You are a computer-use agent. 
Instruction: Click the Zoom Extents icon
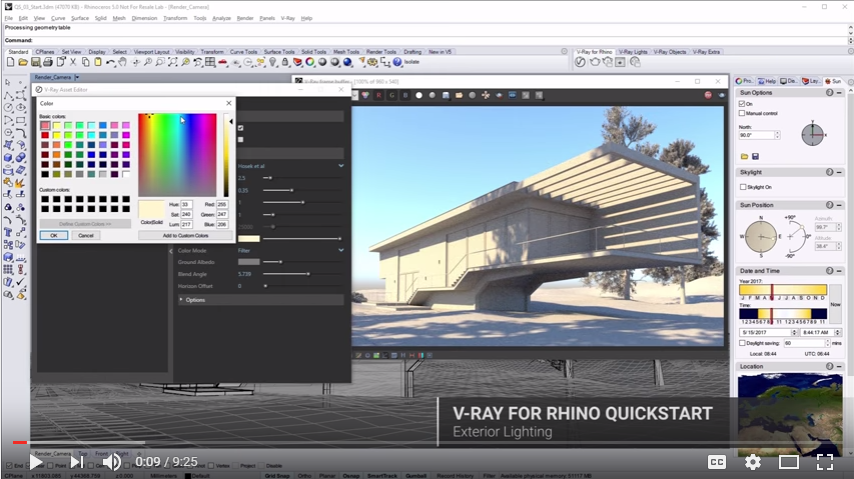point(173,62)
